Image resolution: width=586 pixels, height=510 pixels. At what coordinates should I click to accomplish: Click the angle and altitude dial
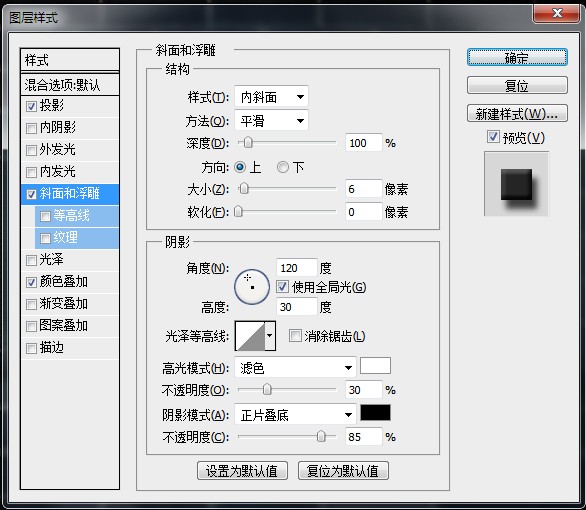(252, 287)
